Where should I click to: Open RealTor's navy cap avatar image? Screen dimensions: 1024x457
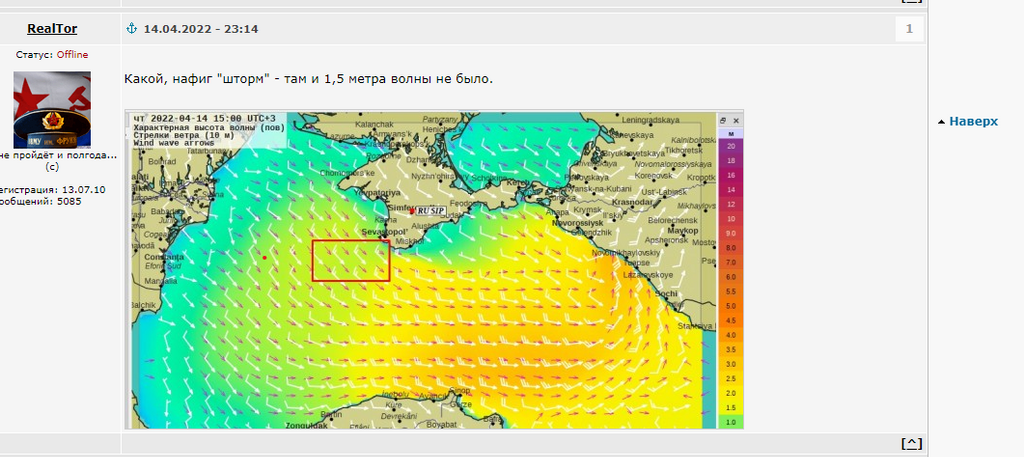coord(52,109)
